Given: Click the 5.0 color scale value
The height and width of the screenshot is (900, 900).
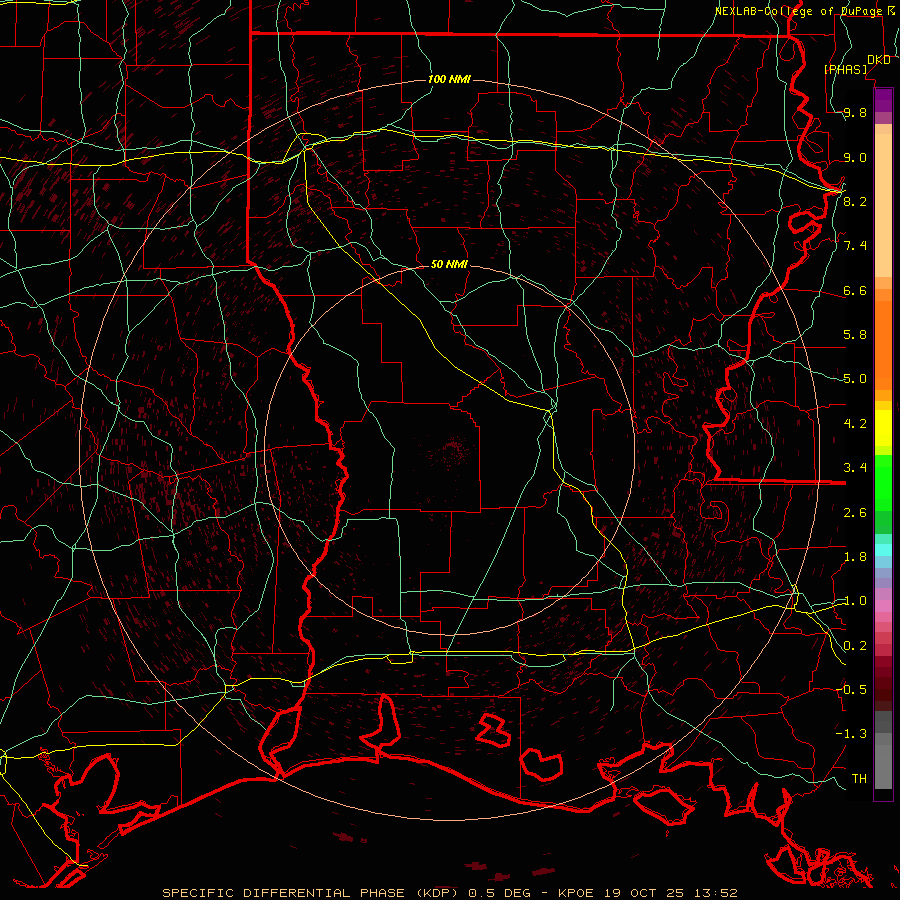Looking at the screenshot, I should (x=855, y=379).
